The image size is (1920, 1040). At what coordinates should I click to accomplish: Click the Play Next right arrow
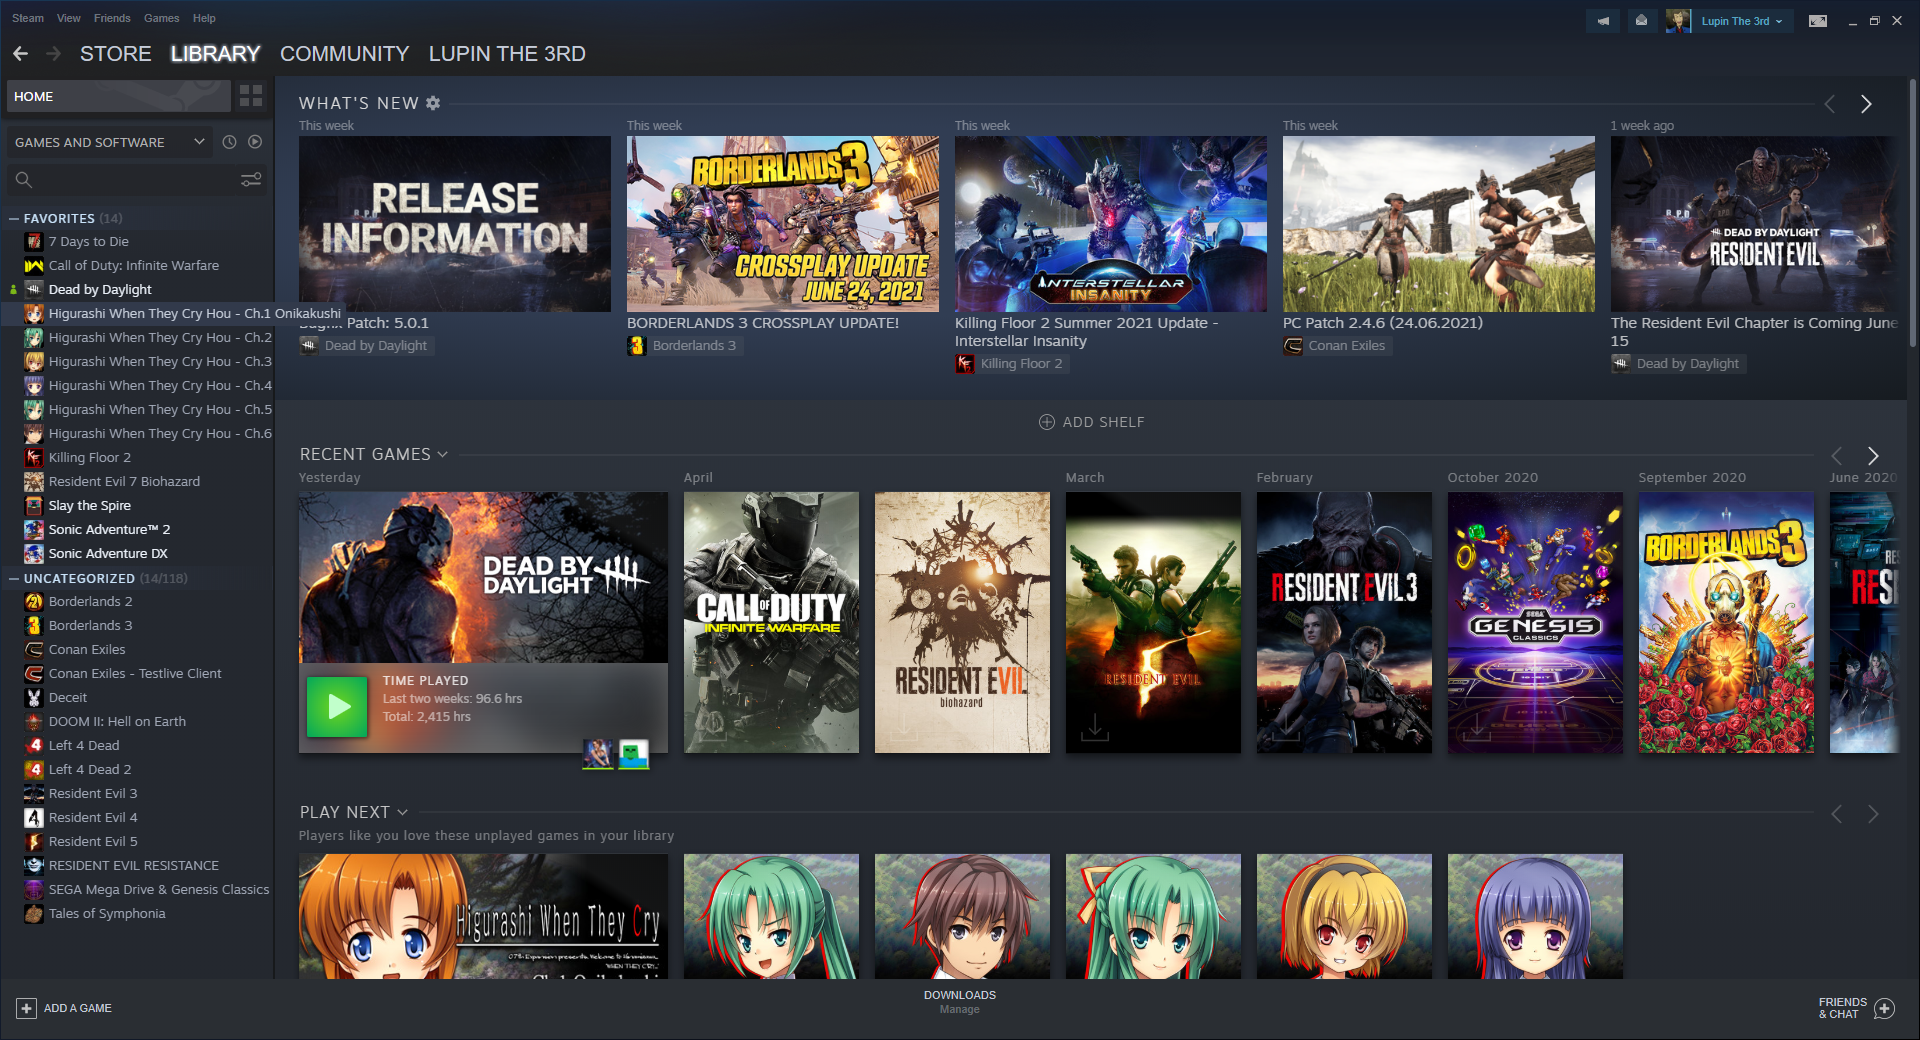coord(1873,814)
